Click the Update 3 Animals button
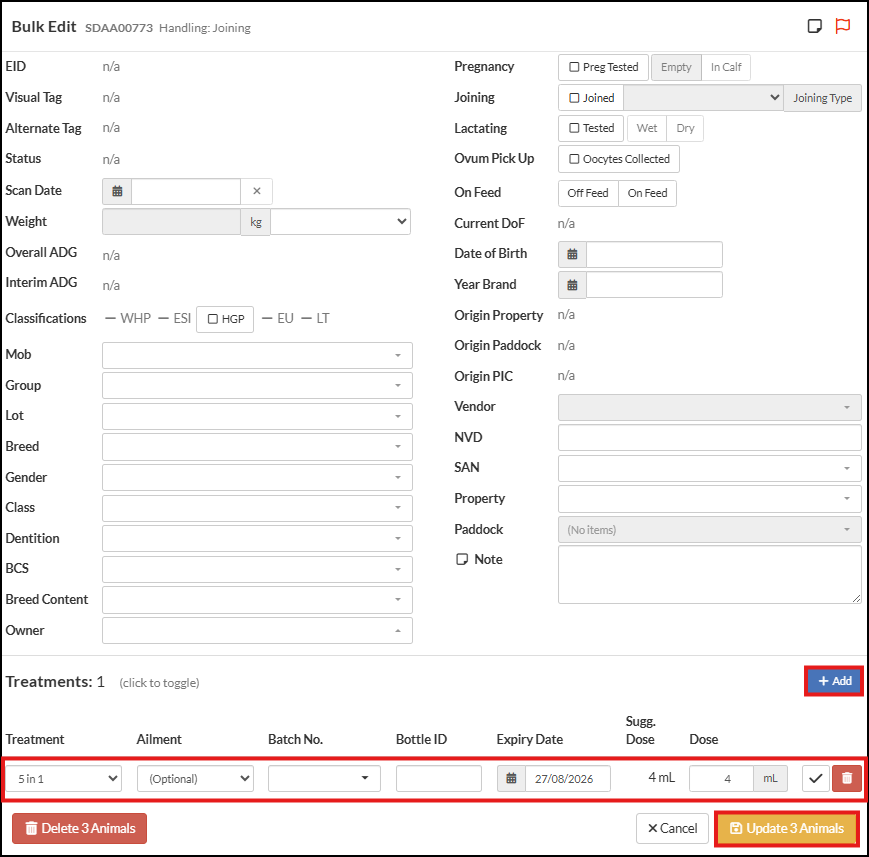This screenshot has width=869, height=857. coord(786,828)
